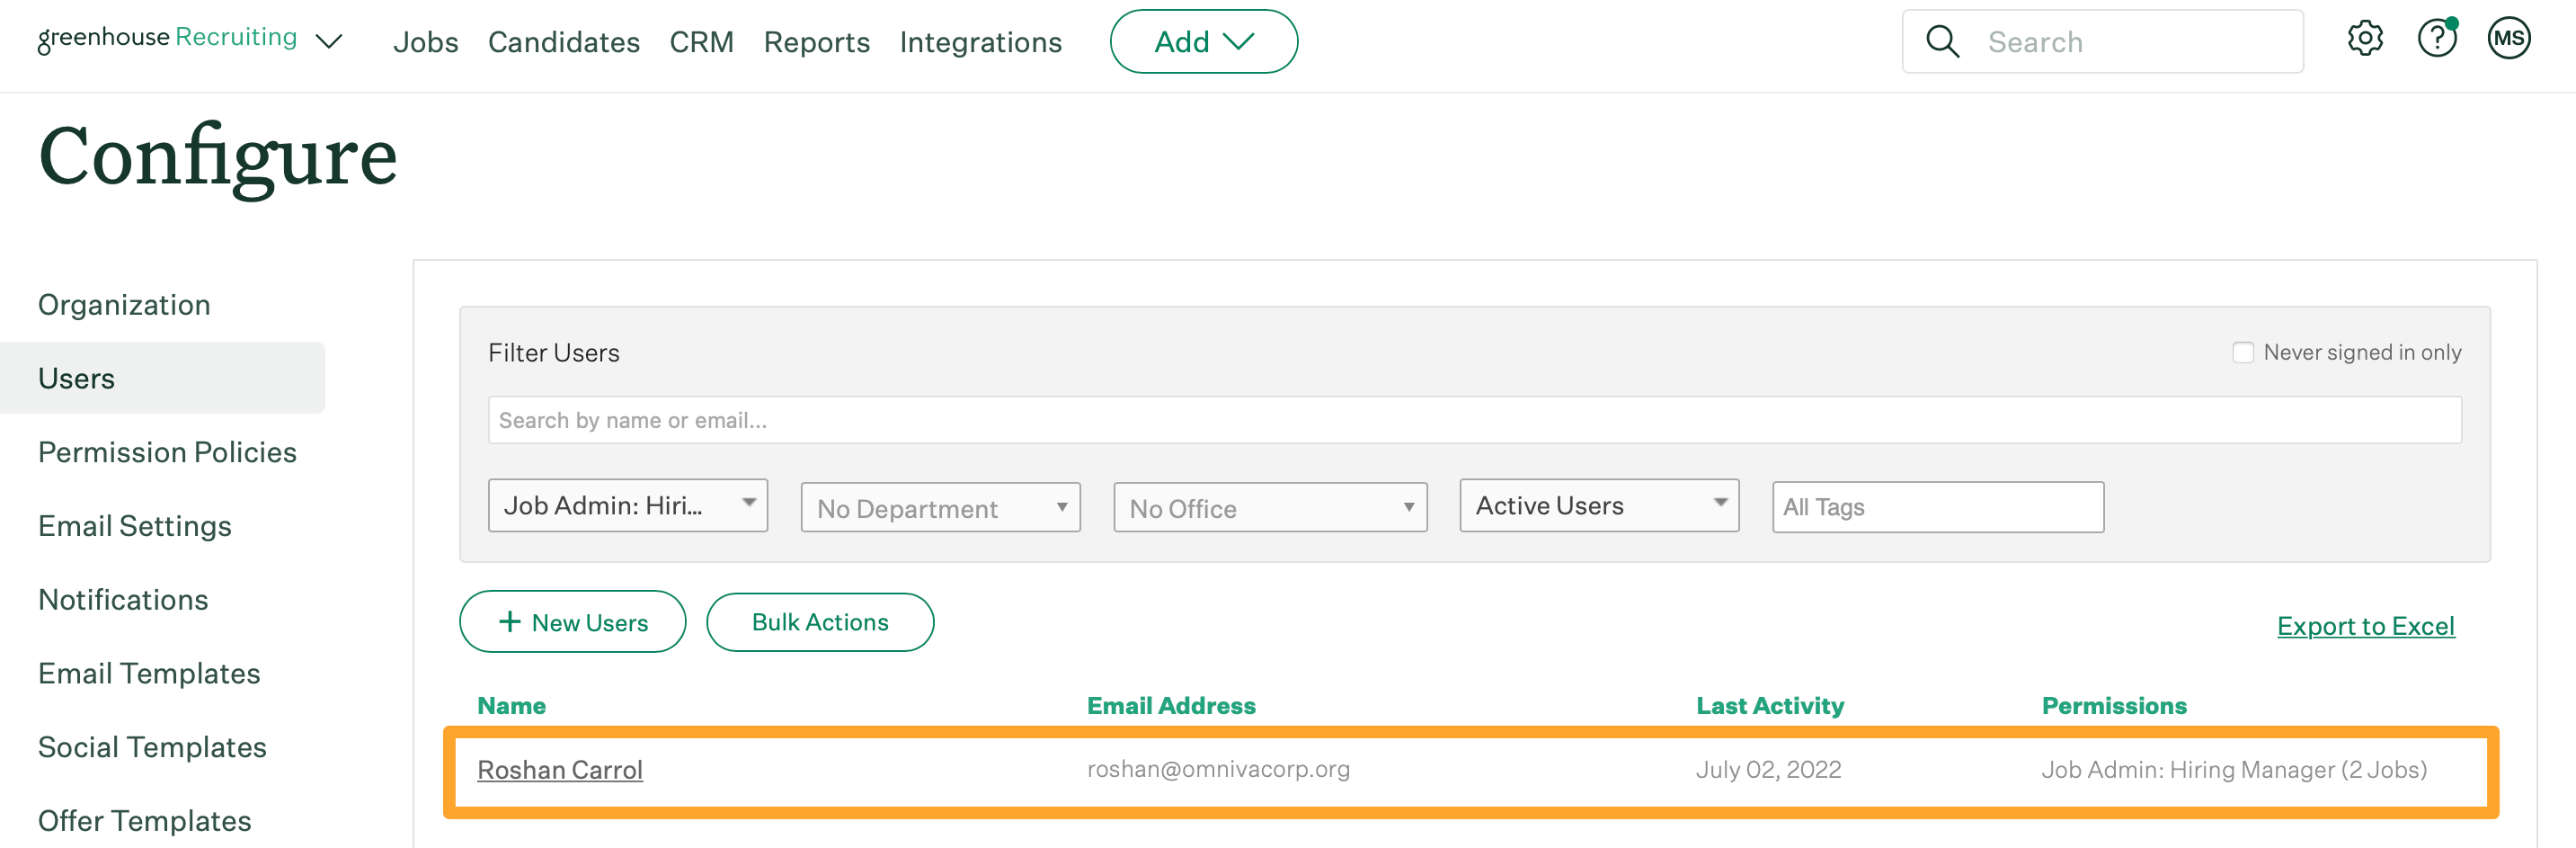This screenshot has width=2576, height=848.
Task: Open Roshan Carrol's user profile
Action: click(x=560, y=770)
